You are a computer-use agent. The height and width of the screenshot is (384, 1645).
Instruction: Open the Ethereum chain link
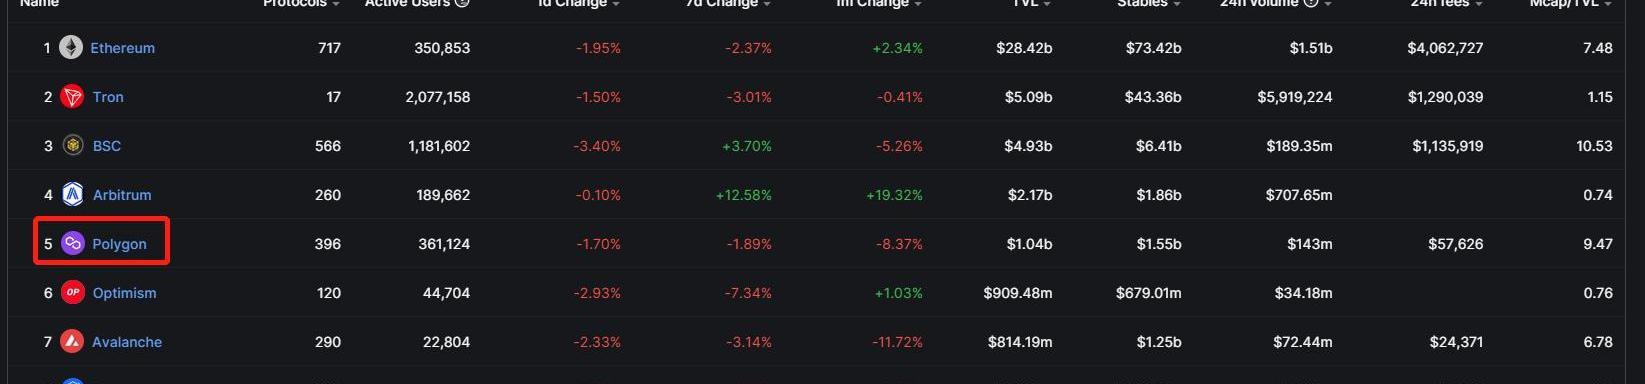point(122,47)
